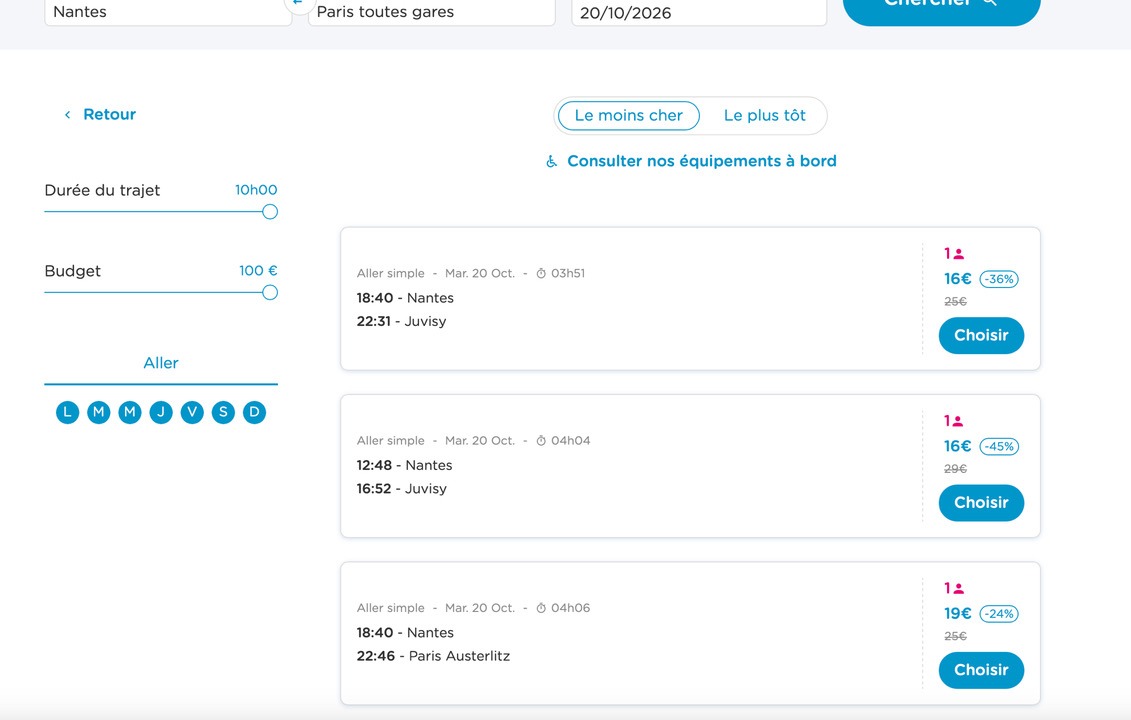
Task: Click the stopwatch icon next to 03h51
Action: 541,273
